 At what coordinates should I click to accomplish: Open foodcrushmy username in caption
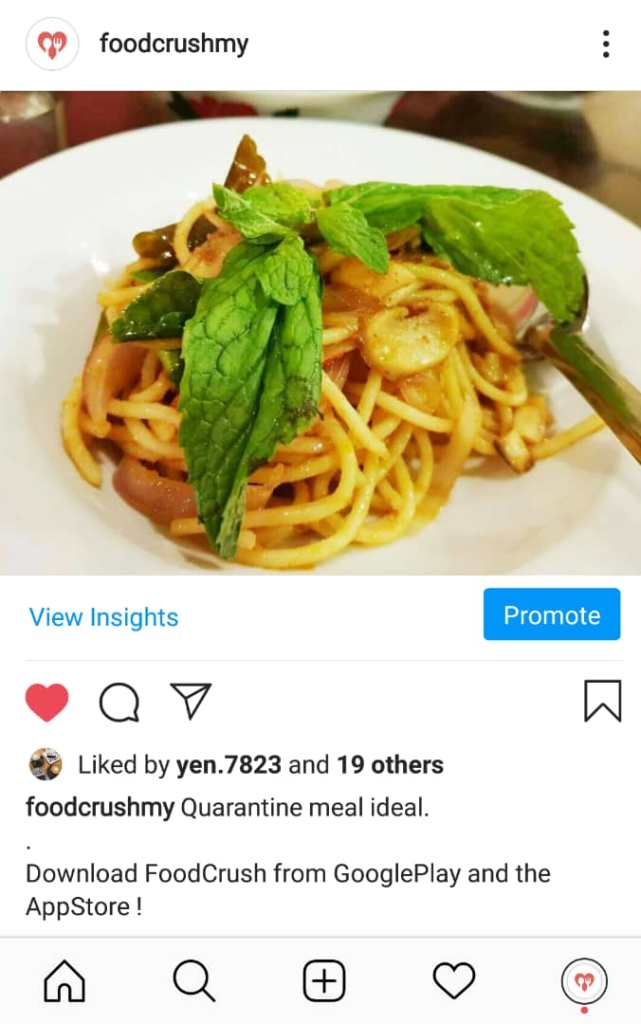[100, 808]
